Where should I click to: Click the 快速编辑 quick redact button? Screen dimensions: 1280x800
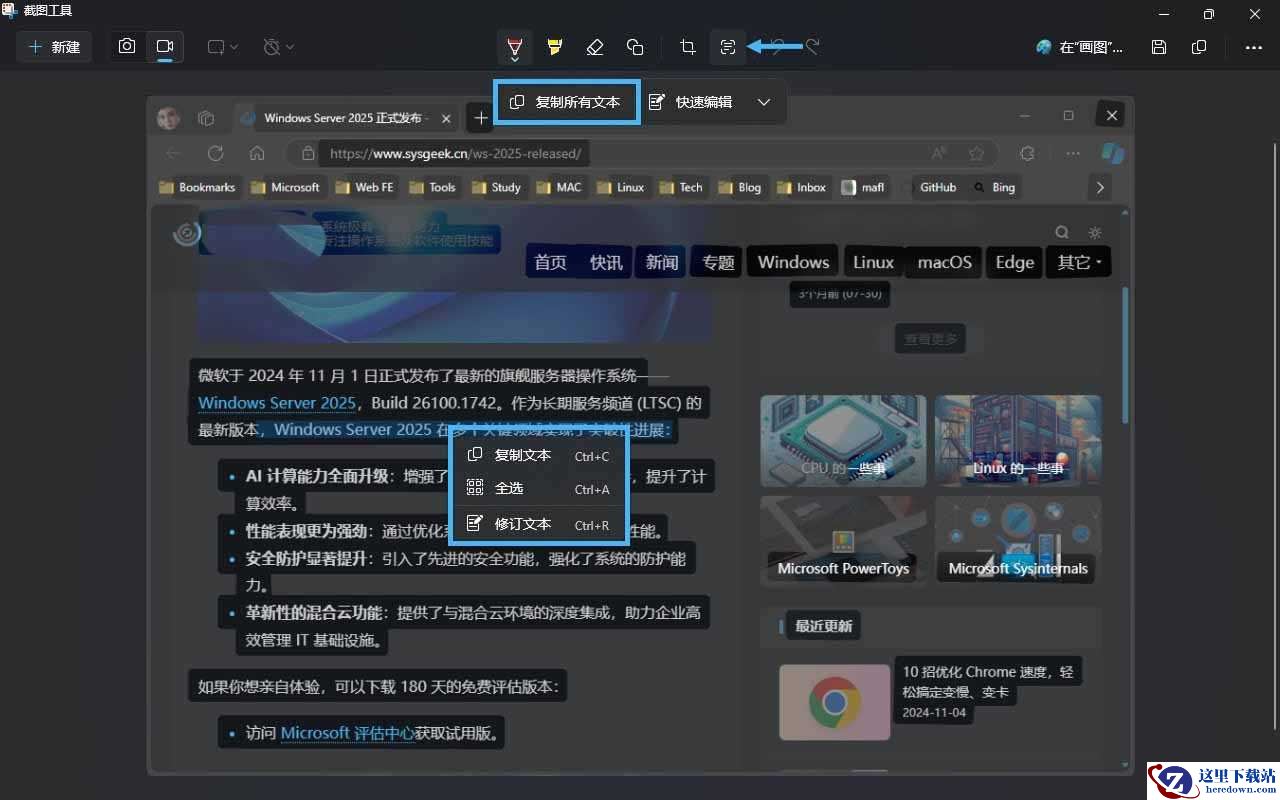pyautogui.click(x=690, y=102)
